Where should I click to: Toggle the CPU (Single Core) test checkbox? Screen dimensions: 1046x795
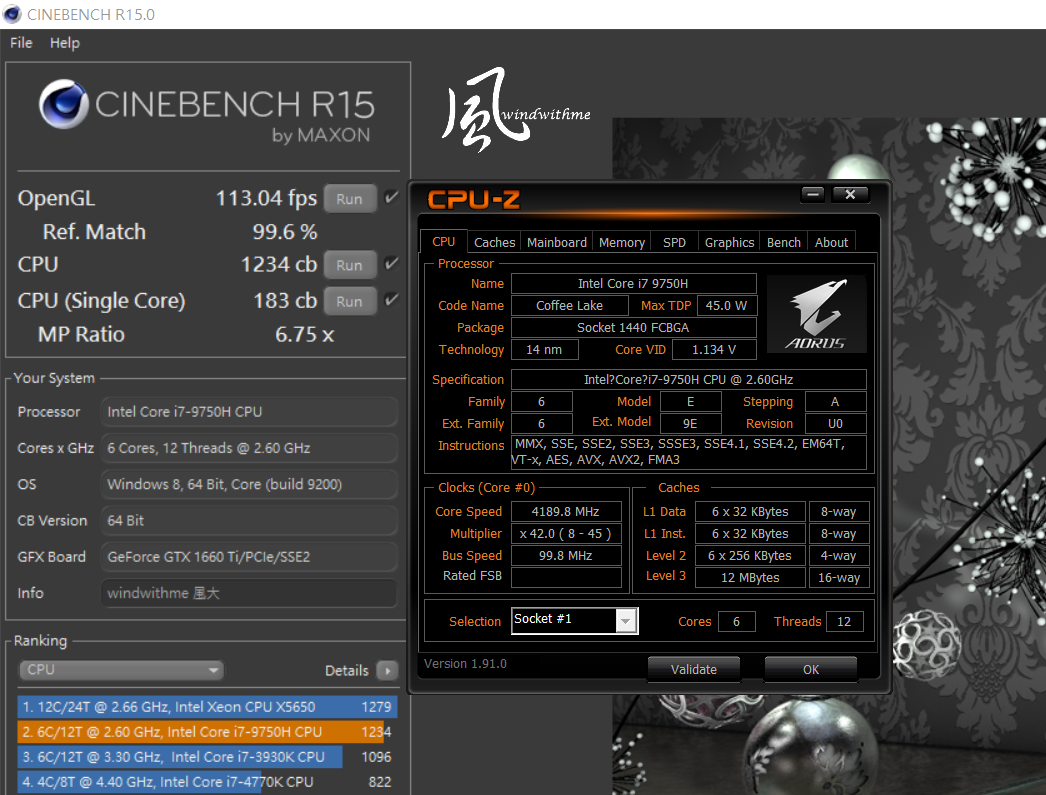coord(392,299)
